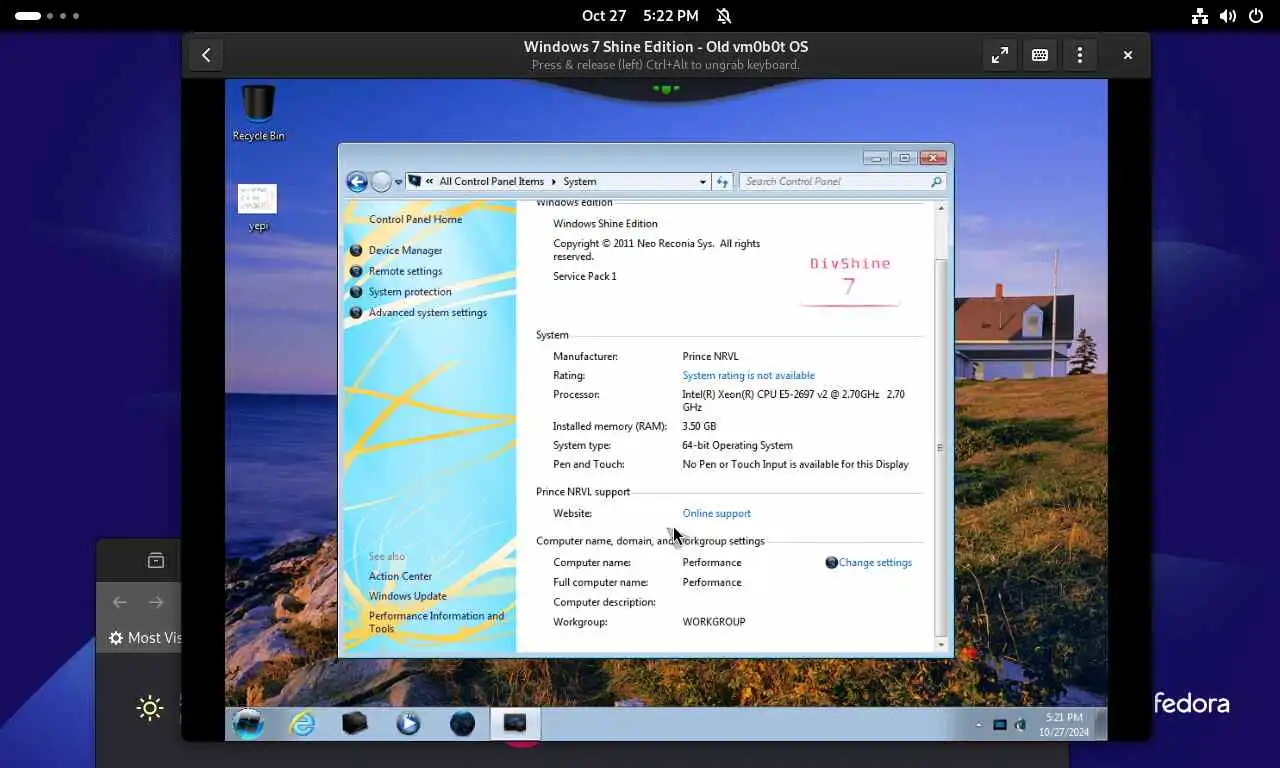Open Performance Information and Tools

436,622
